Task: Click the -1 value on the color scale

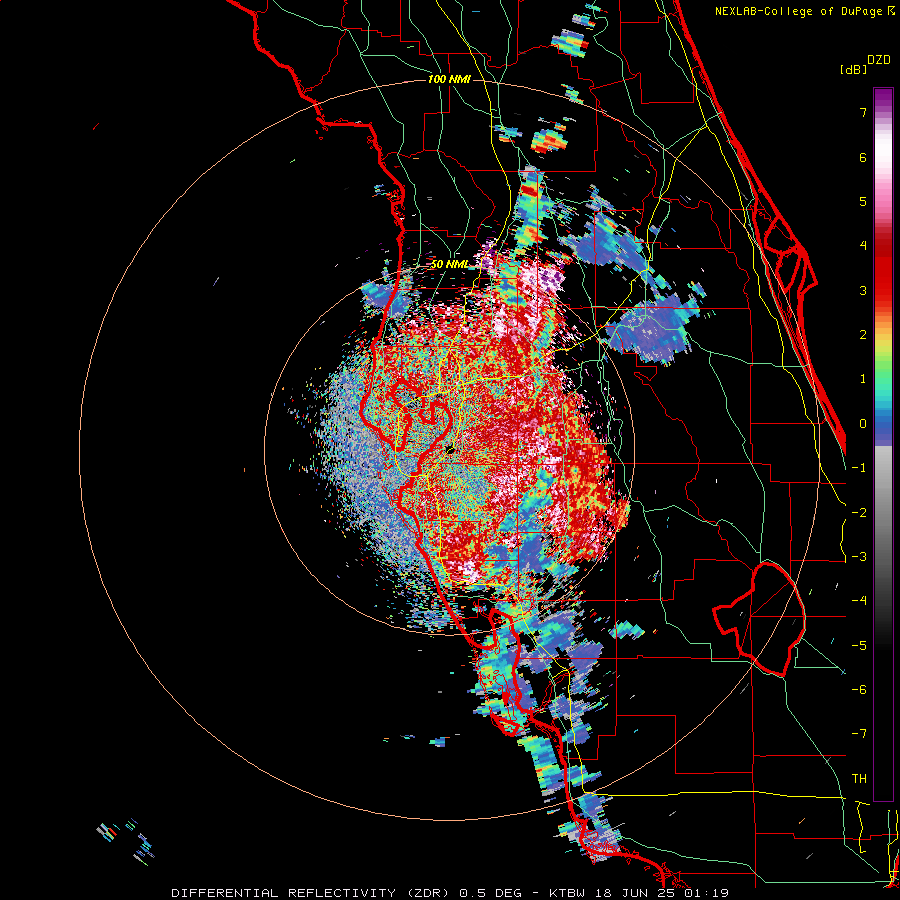Action: click(859, 468)
